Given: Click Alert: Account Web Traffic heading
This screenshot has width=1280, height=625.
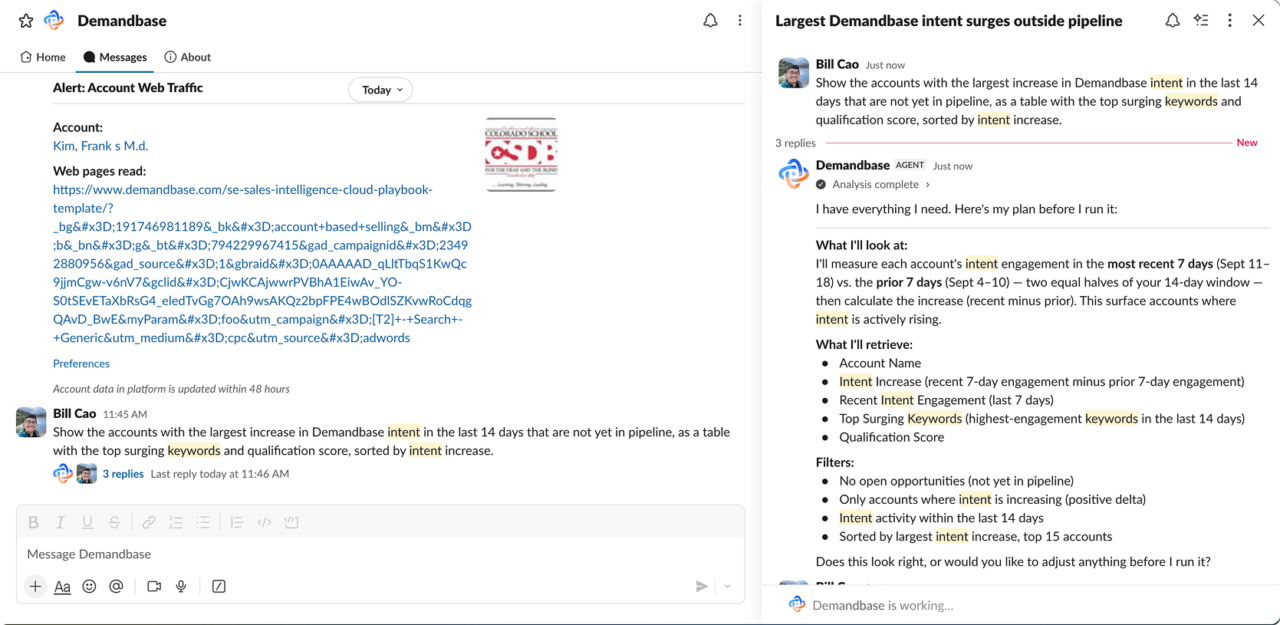Looking at the screenshot, I should point(128,88).
